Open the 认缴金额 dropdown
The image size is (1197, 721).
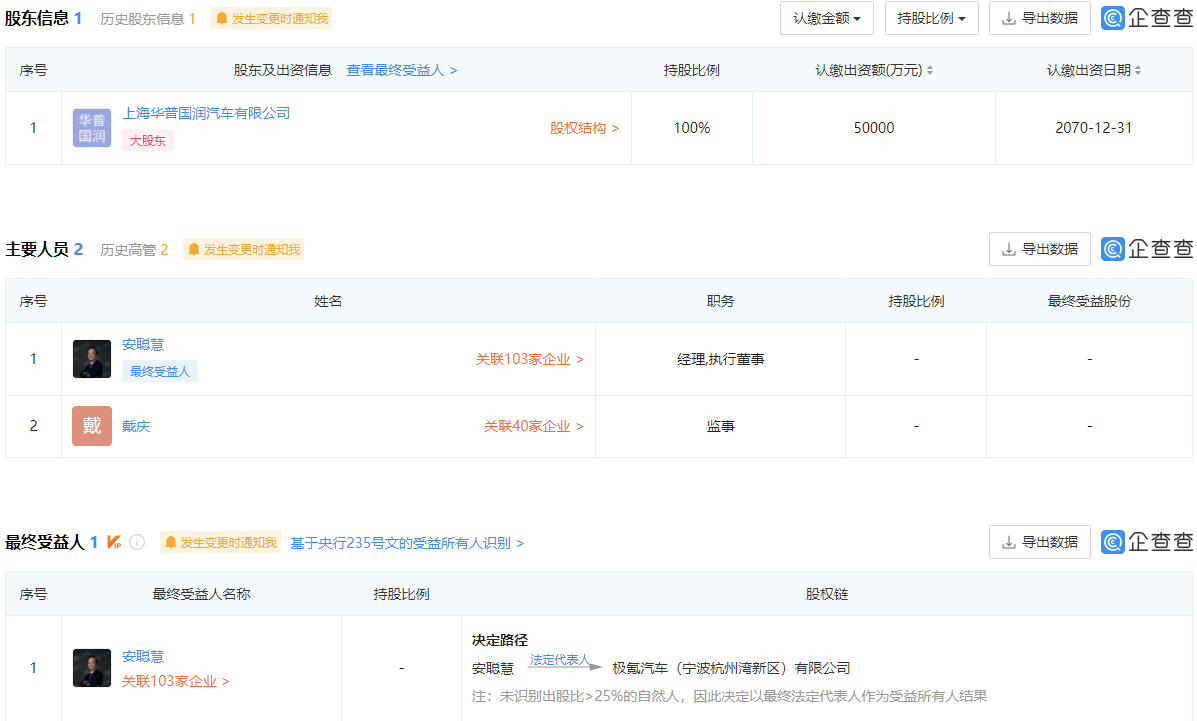(826, 18)
